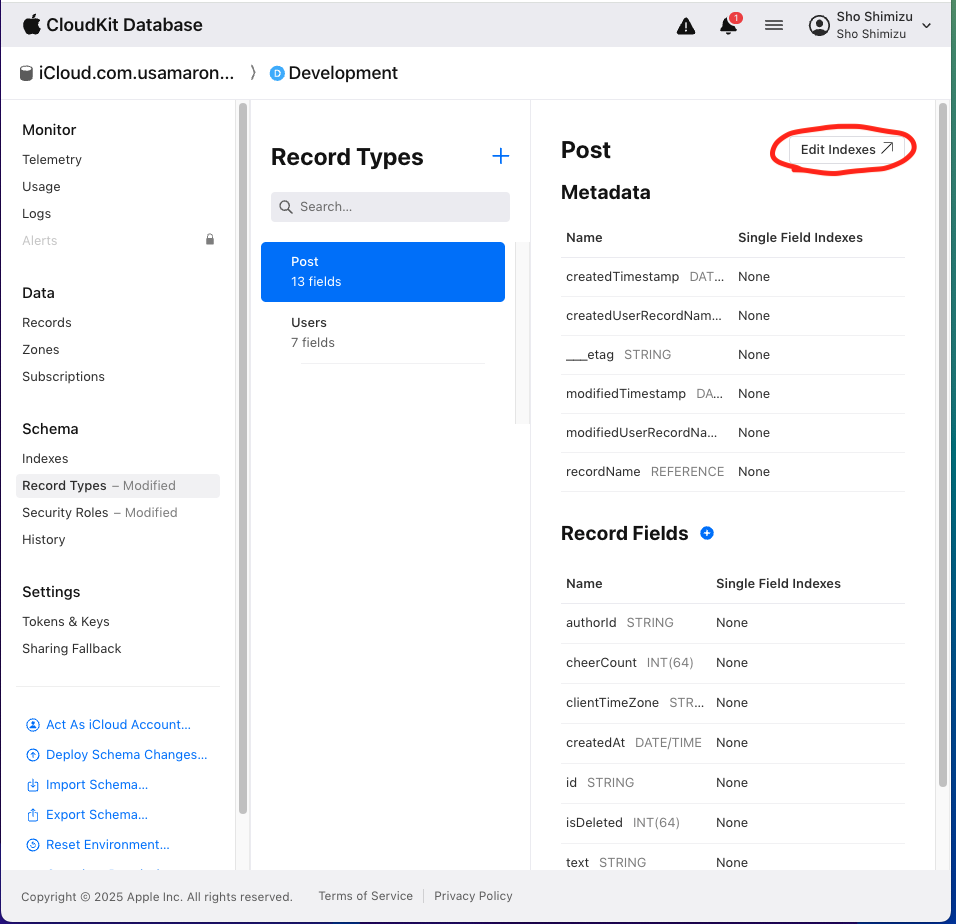
Task: Open the Development environment dropdown
Action: tap(342, 73)
